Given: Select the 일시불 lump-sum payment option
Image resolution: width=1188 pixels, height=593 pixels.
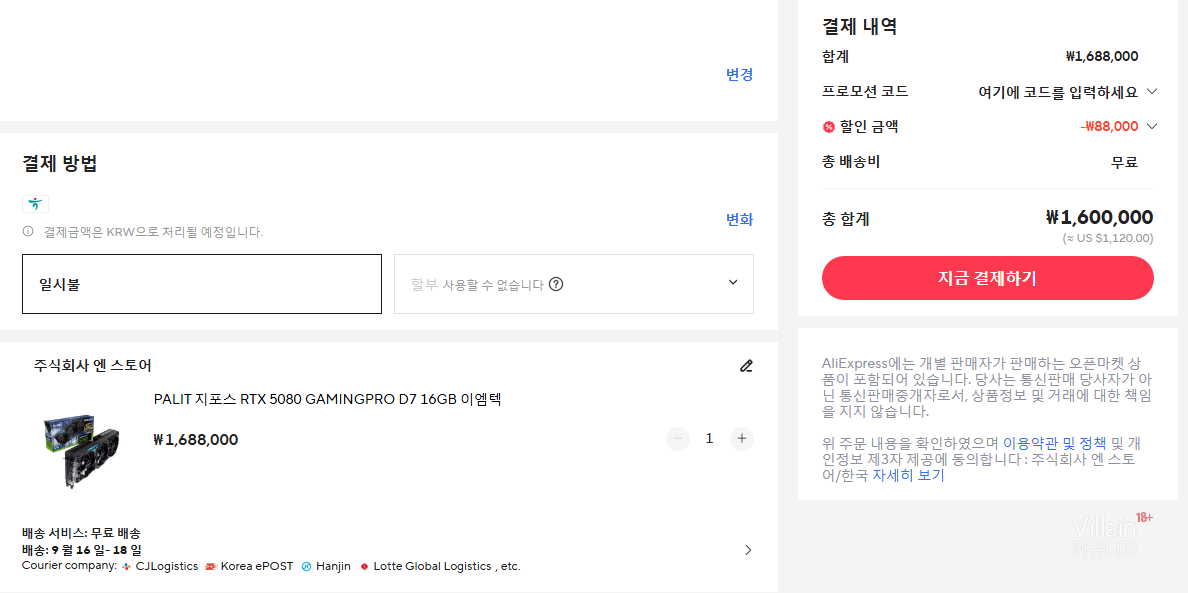Looking at the screenshot, I should 202,284.
